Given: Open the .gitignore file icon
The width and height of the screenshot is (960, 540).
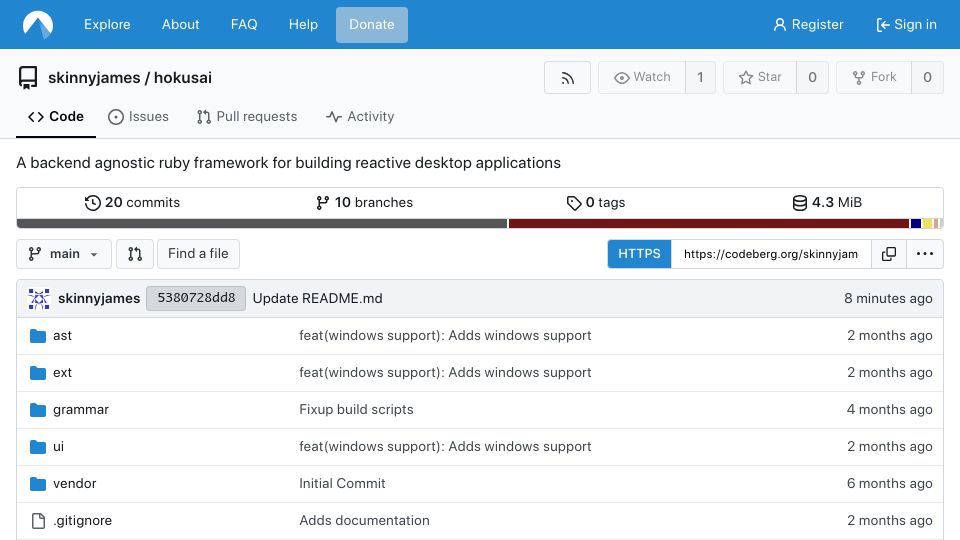Looking at the screenshot, I should pyautogui.click(x=38, y=520).
